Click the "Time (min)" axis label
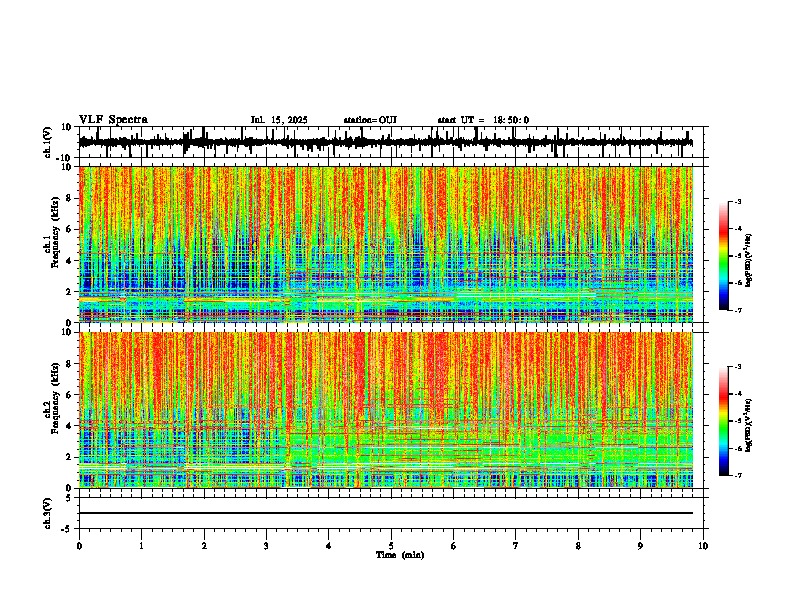 click(400, 555)
